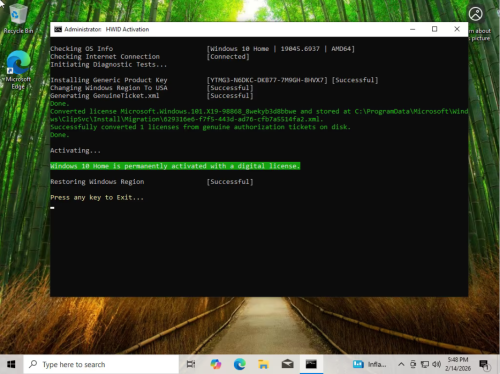The image size is (500, 374).
Task: Click the highlighted "permanently activated" message line
Action: pos(175,166)
